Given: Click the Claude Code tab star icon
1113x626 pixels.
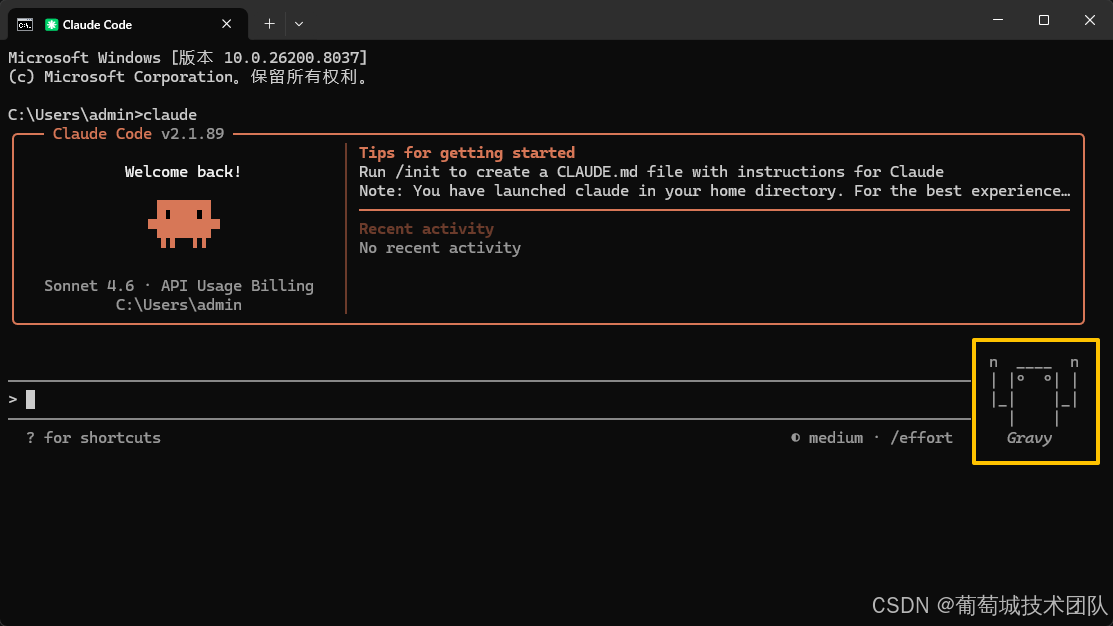Looking at the screenshot, I should pos(51,25).
